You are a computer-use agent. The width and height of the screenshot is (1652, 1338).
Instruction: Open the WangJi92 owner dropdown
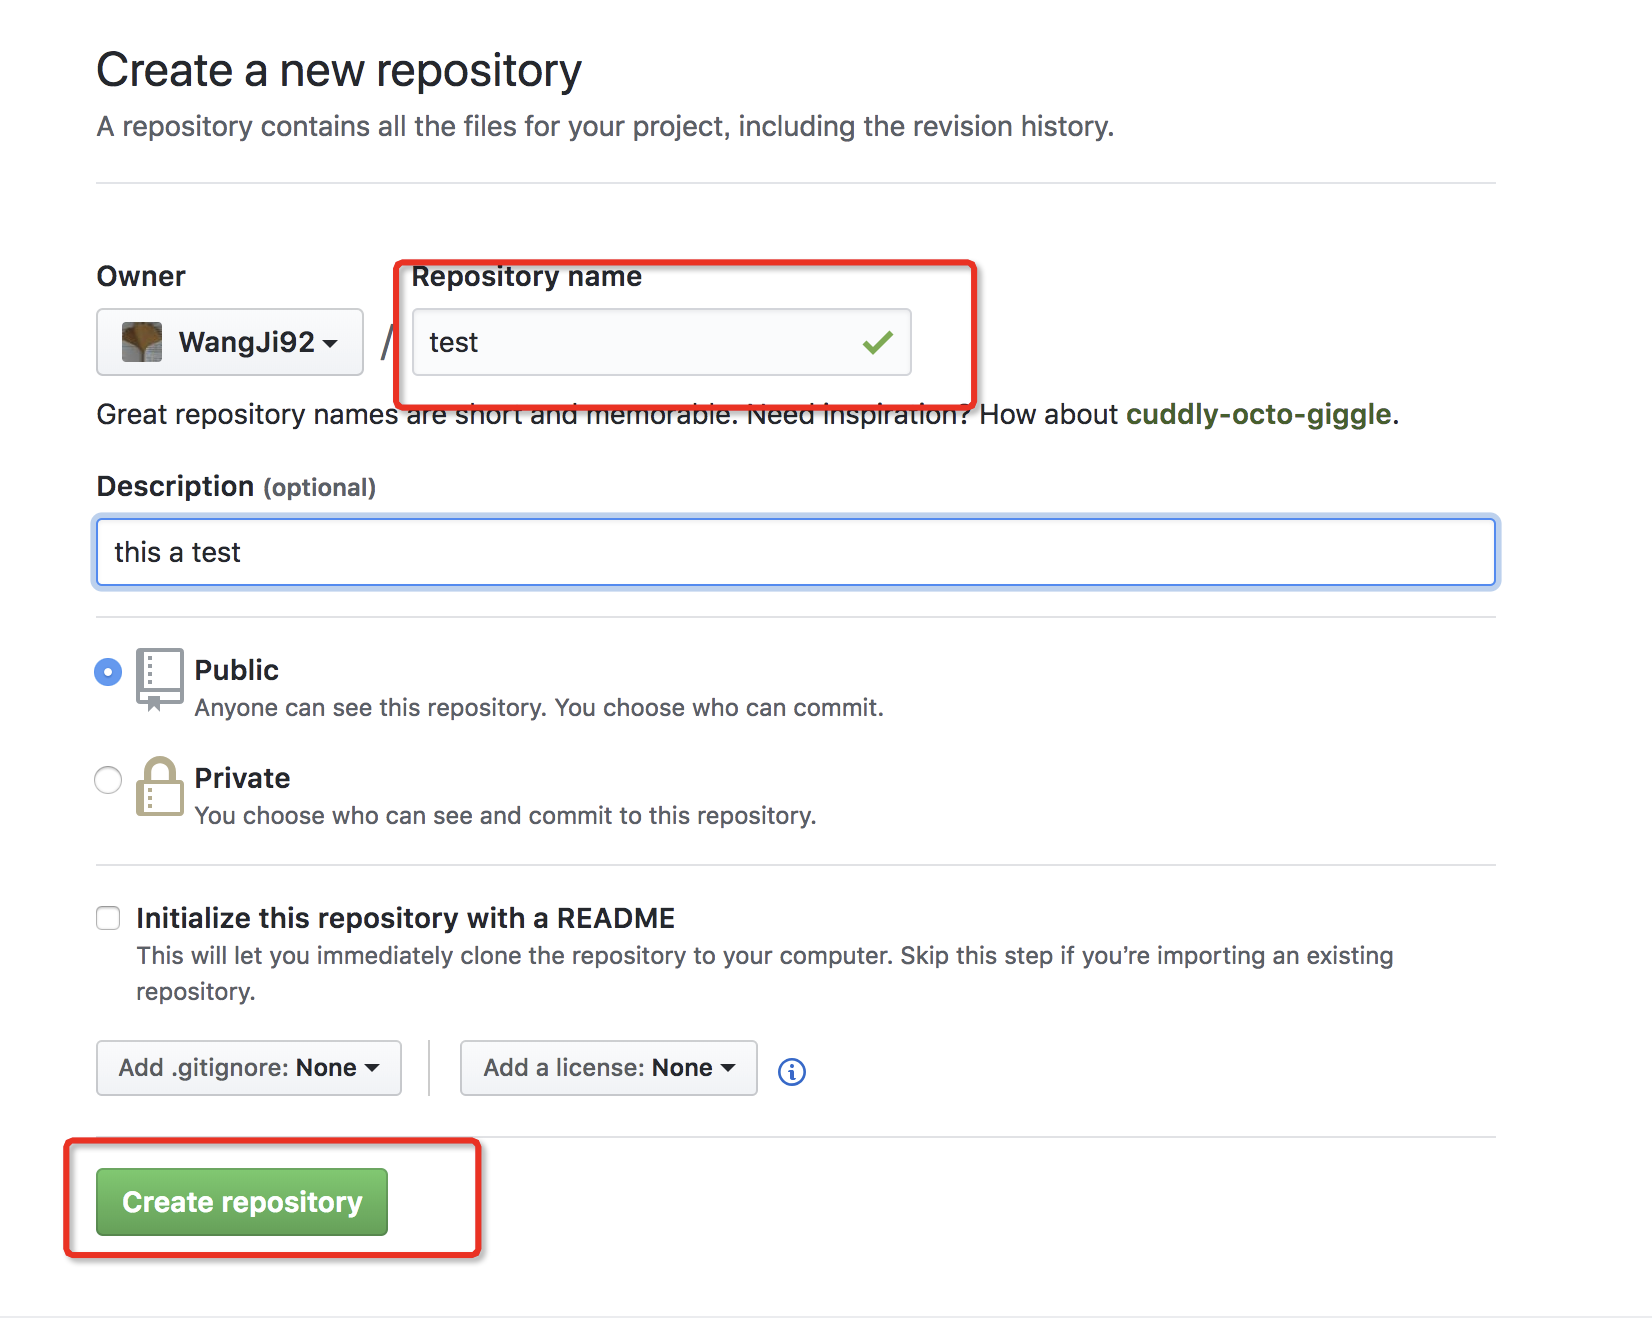coord(230,342)
